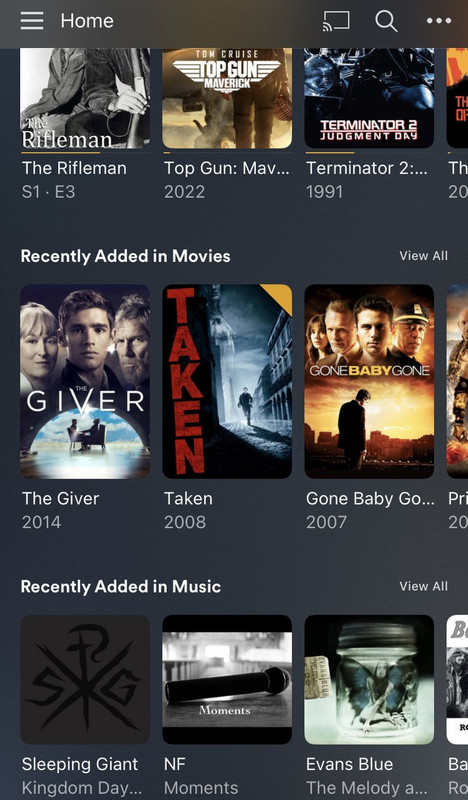Image resolution: width=468 pixels, height=800 pixels.
Task: Open the three-dot more options menu
Action: click(x=439, y=21)
